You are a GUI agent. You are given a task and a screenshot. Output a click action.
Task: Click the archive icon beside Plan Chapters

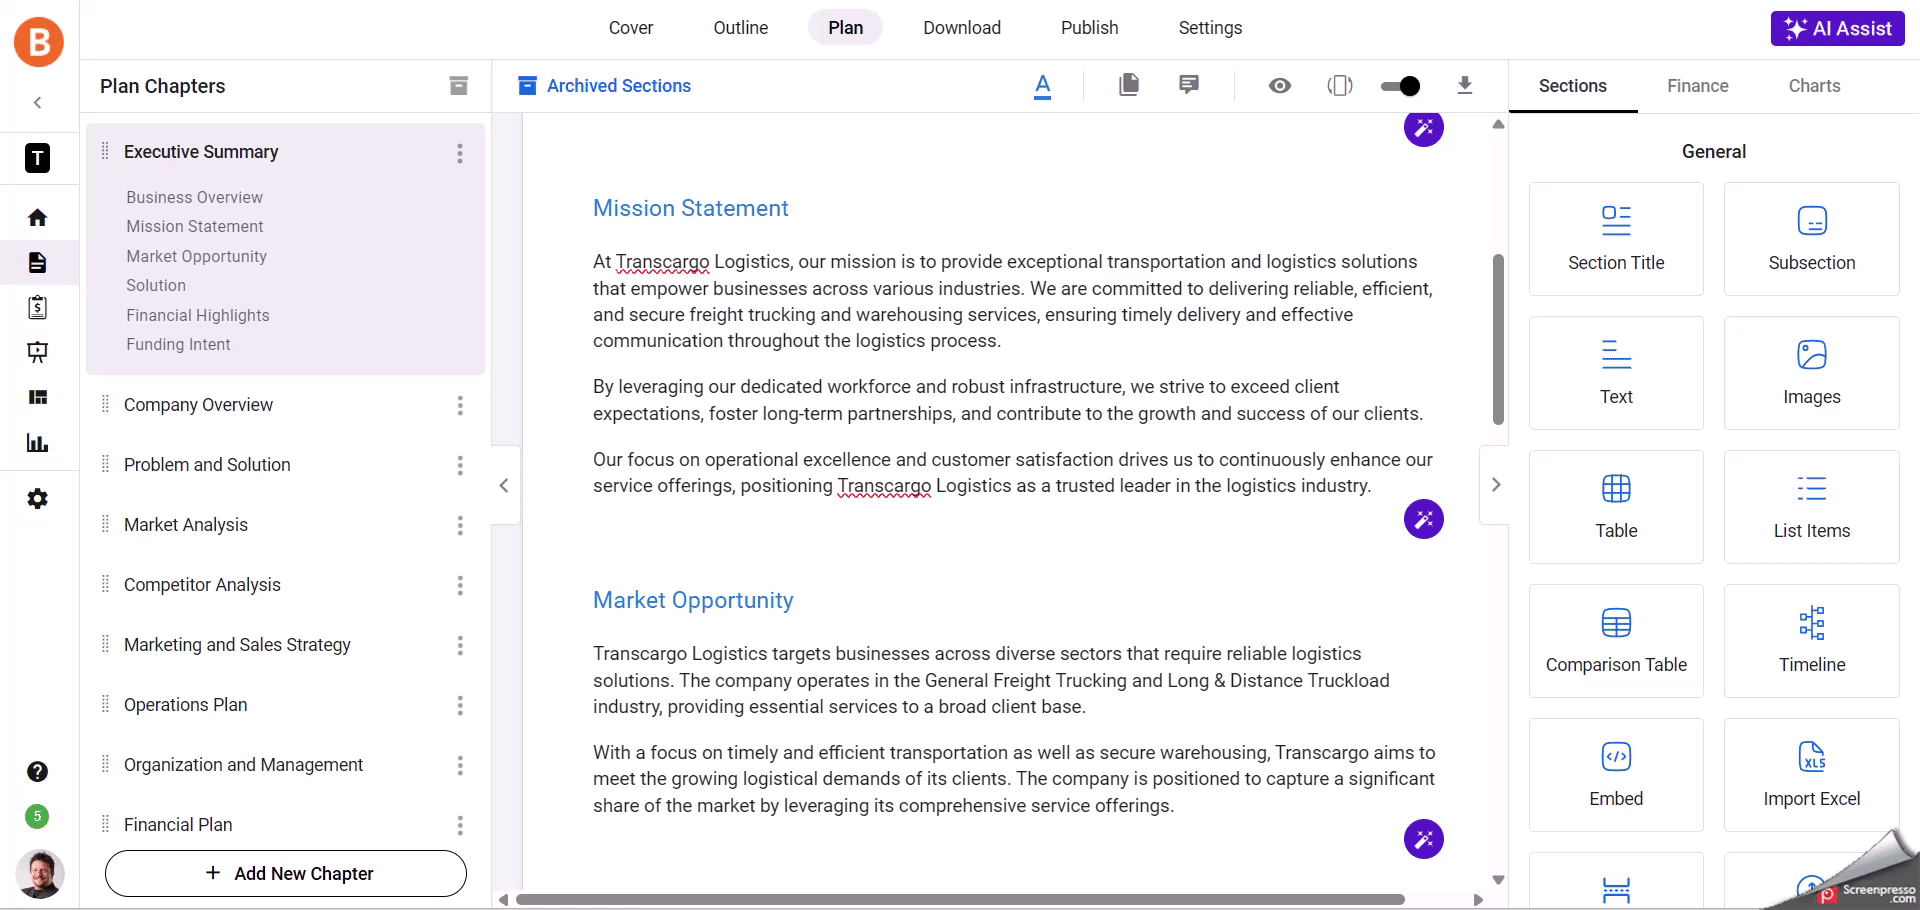[x=459, y=86]
